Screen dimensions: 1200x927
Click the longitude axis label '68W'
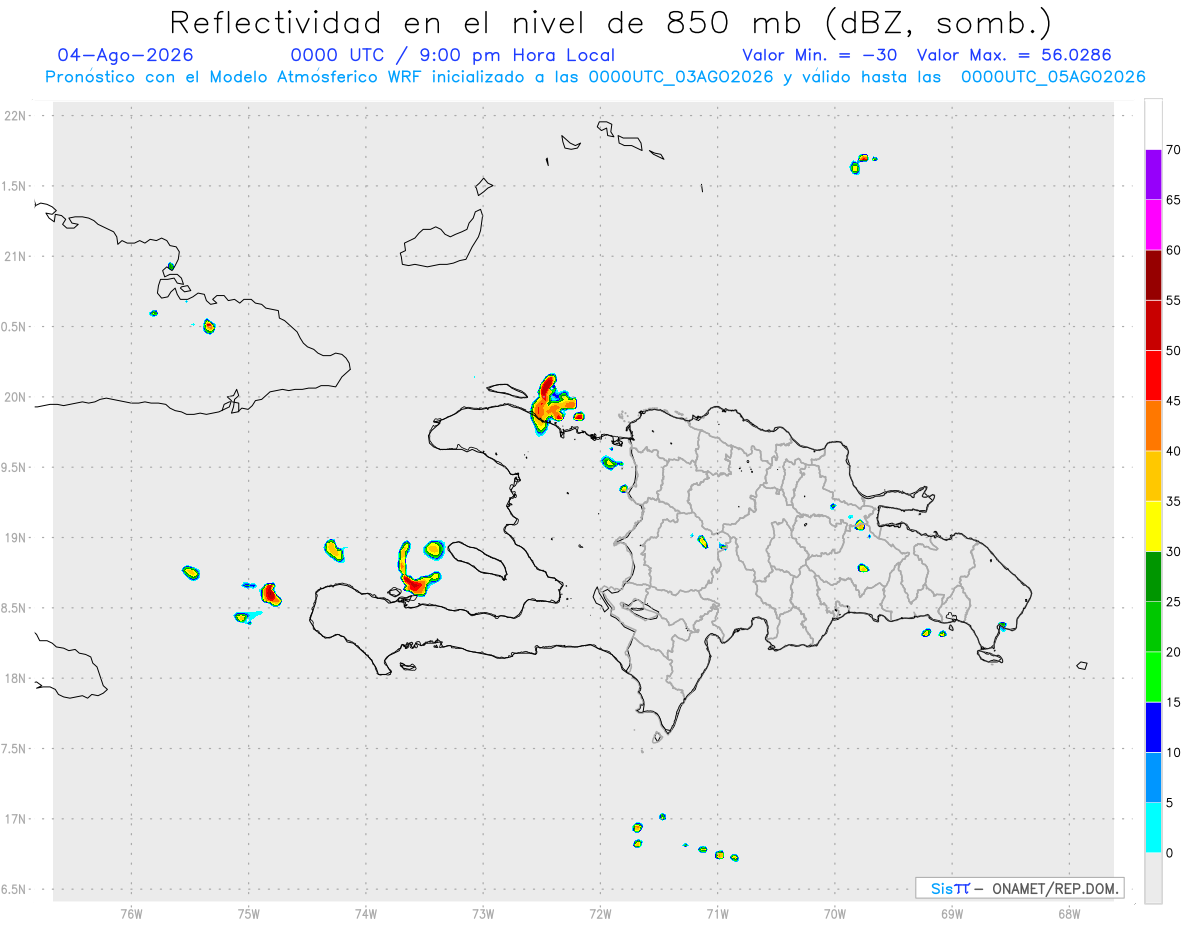(x=1068, y=913)
